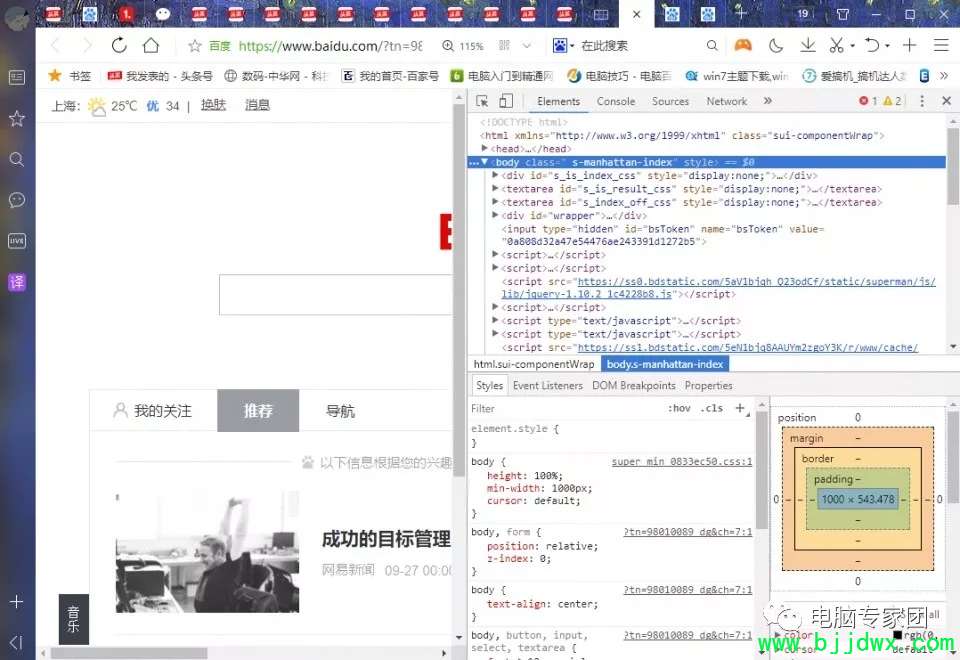Switch to the DevTools Network tab

click(x=726, y=102)
